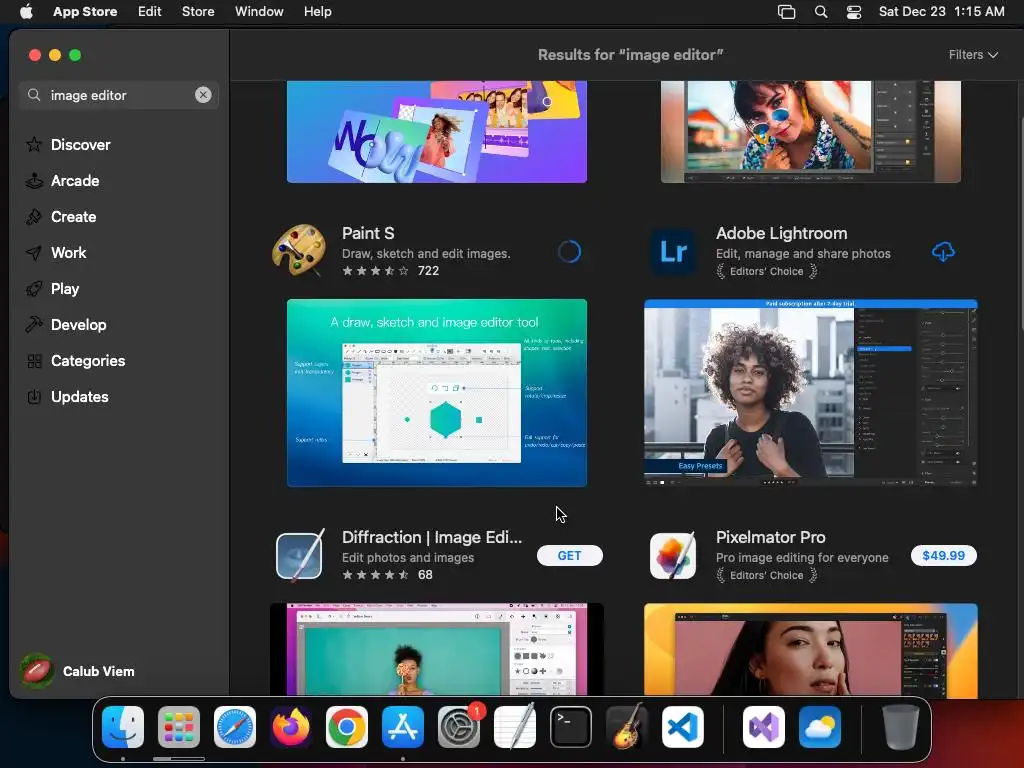Image resolution: width=1024 pixels, height=768 pixels.
Task: Open the App Store menu in menu bar
Action: [85, 12]
